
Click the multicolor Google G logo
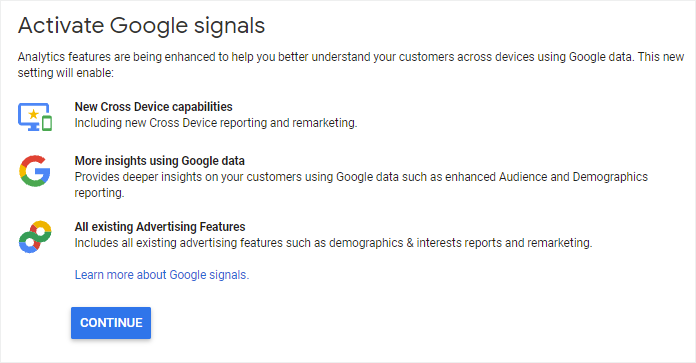35,171
